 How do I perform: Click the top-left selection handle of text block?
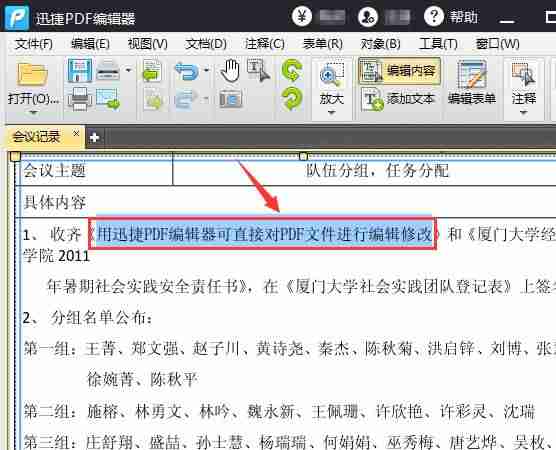tap(15, 156)
